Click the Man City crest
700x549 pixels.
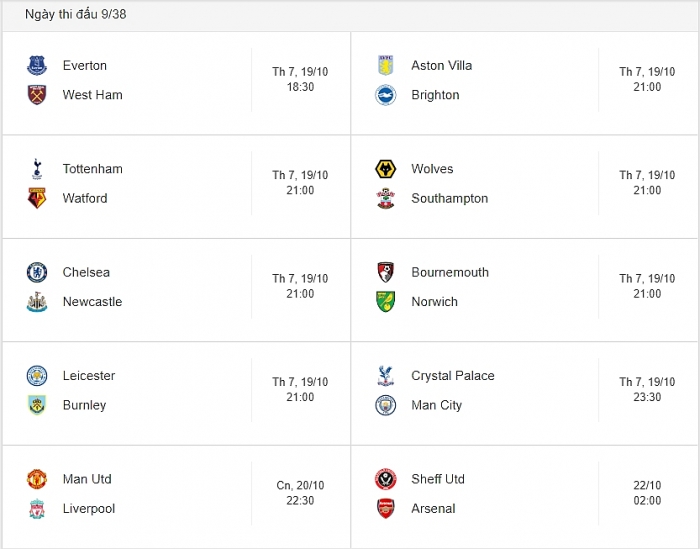point(385,405)
